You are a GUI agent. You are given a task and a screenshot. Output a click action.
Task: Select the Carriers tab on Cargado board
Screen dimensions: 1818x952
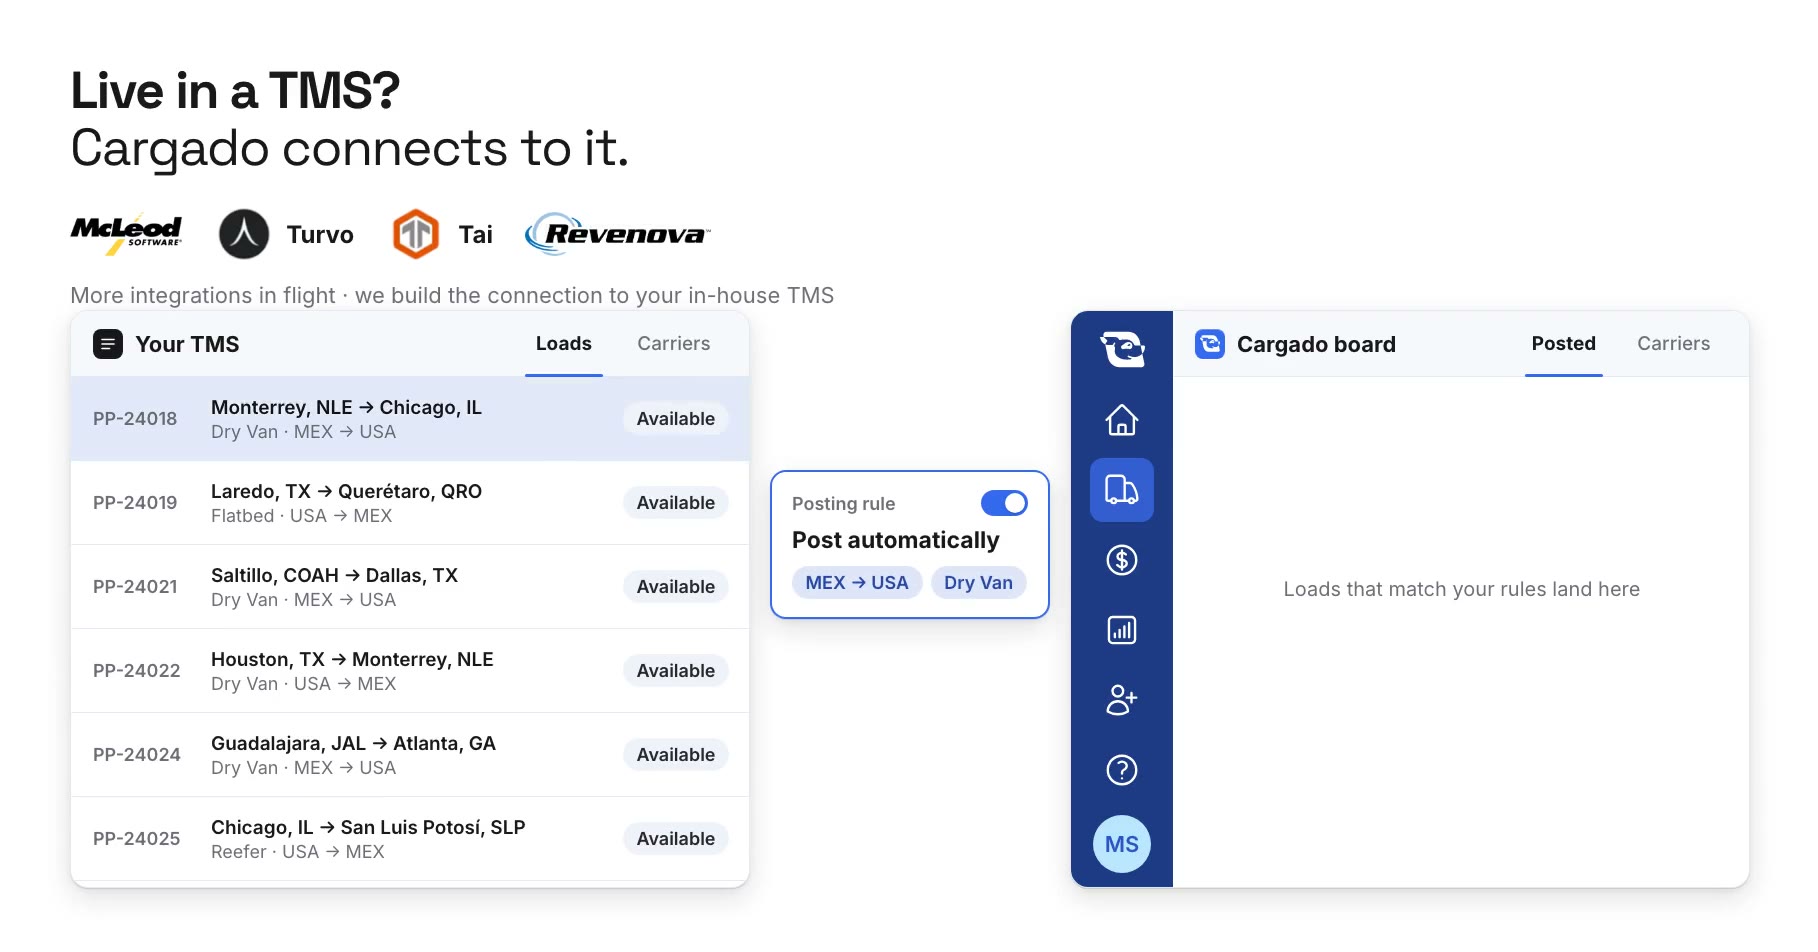click(1674, 344)
